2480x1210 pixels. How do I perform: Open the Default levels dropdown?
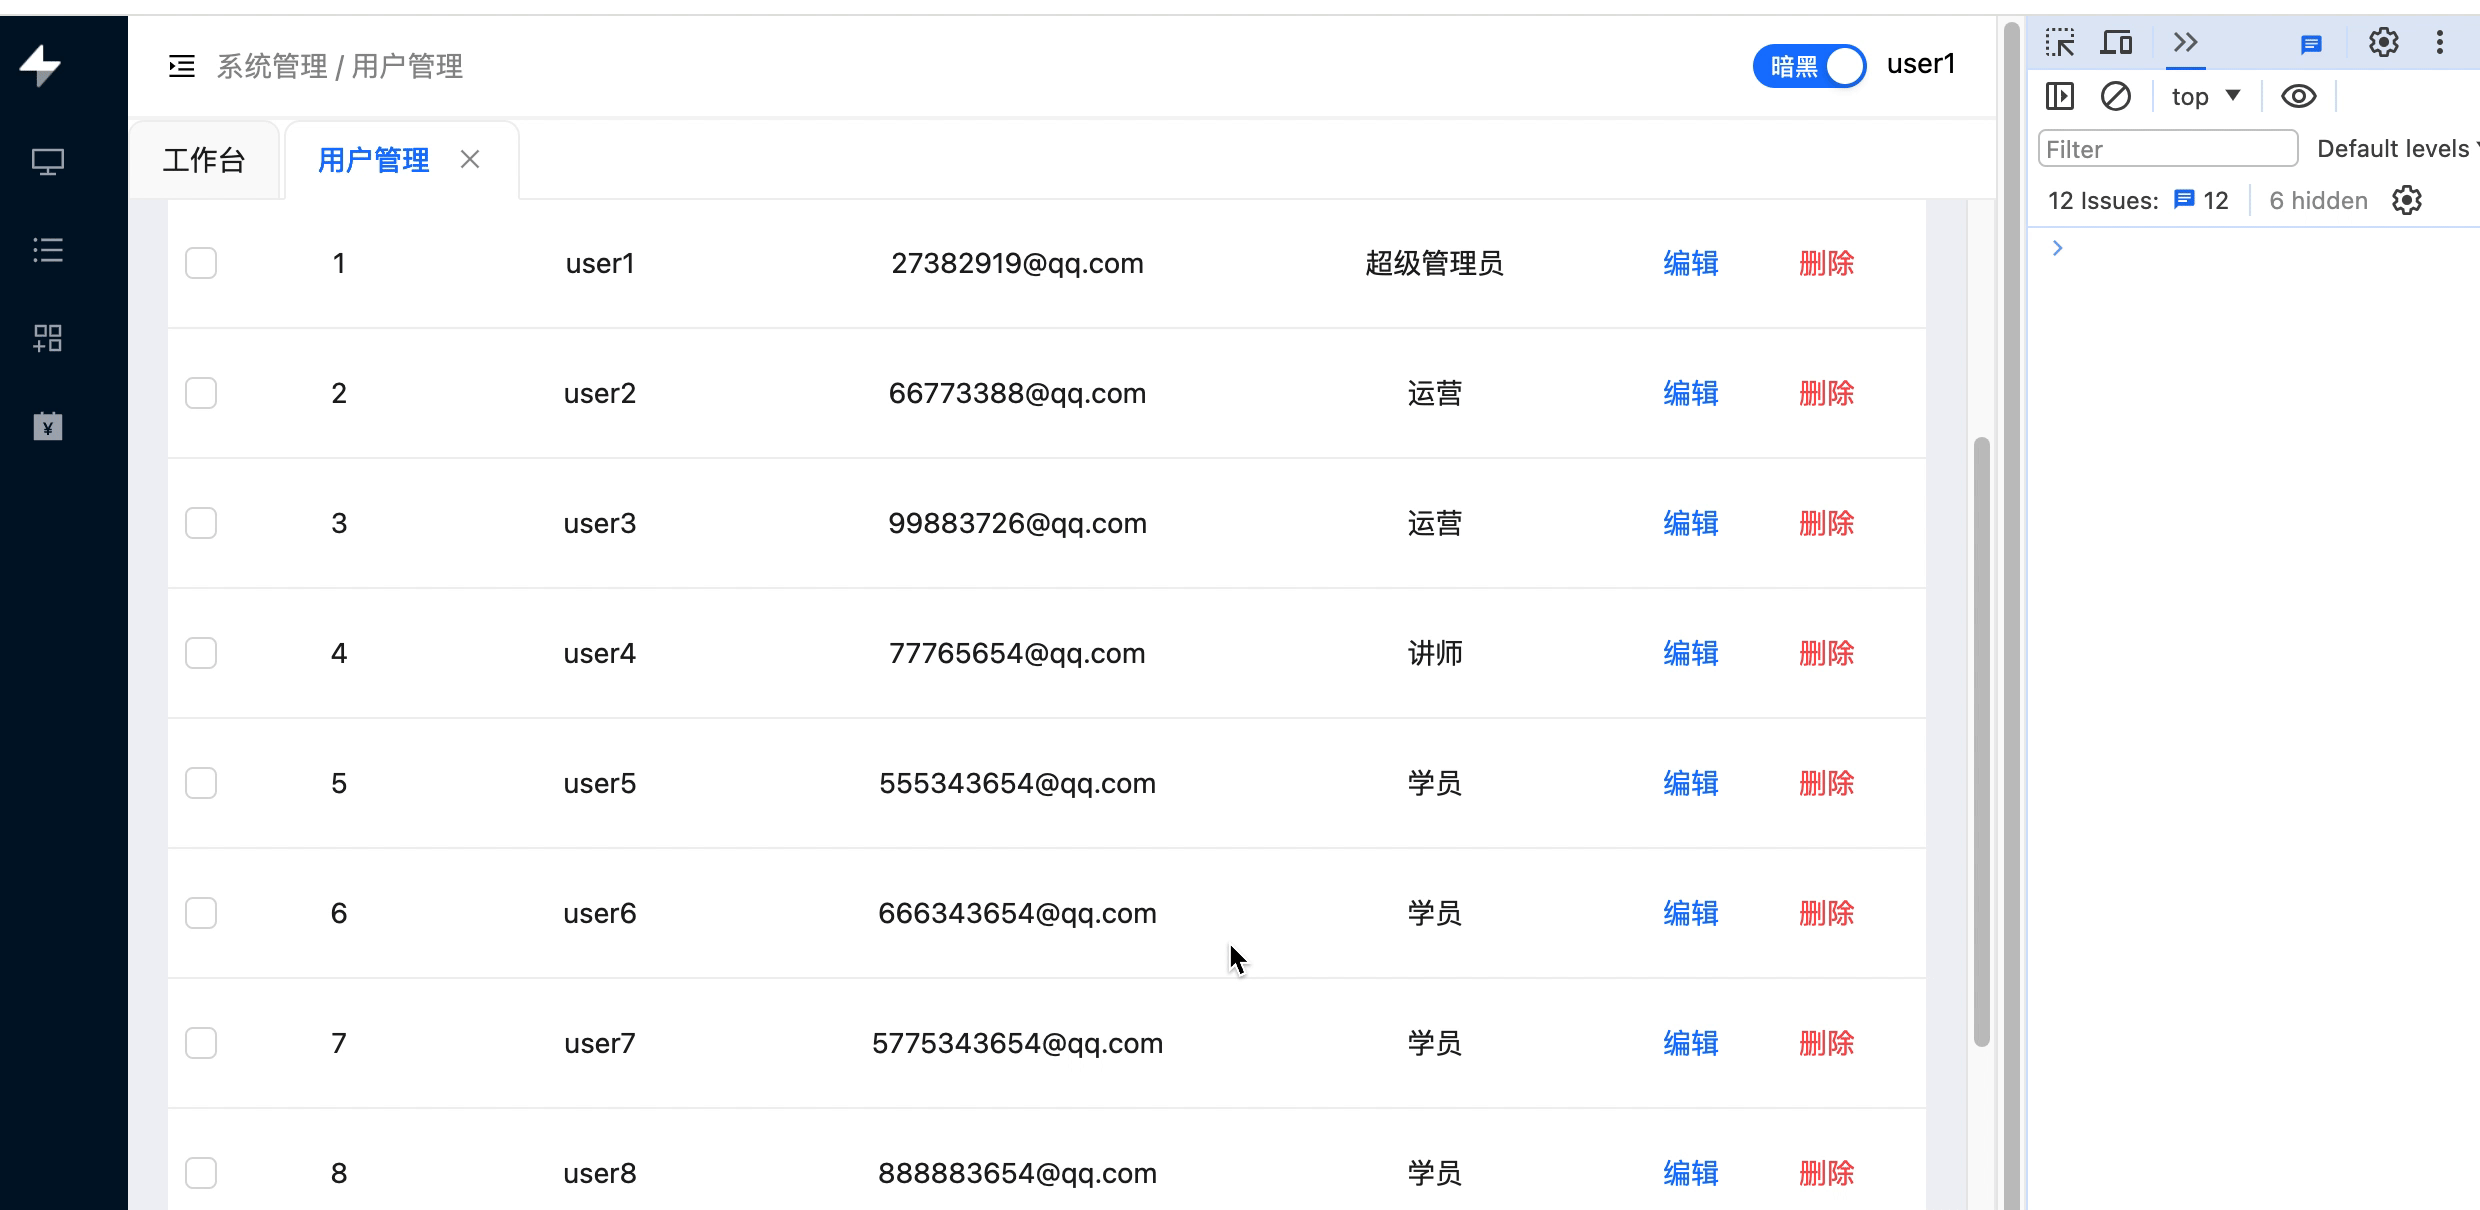[2398, 148]
